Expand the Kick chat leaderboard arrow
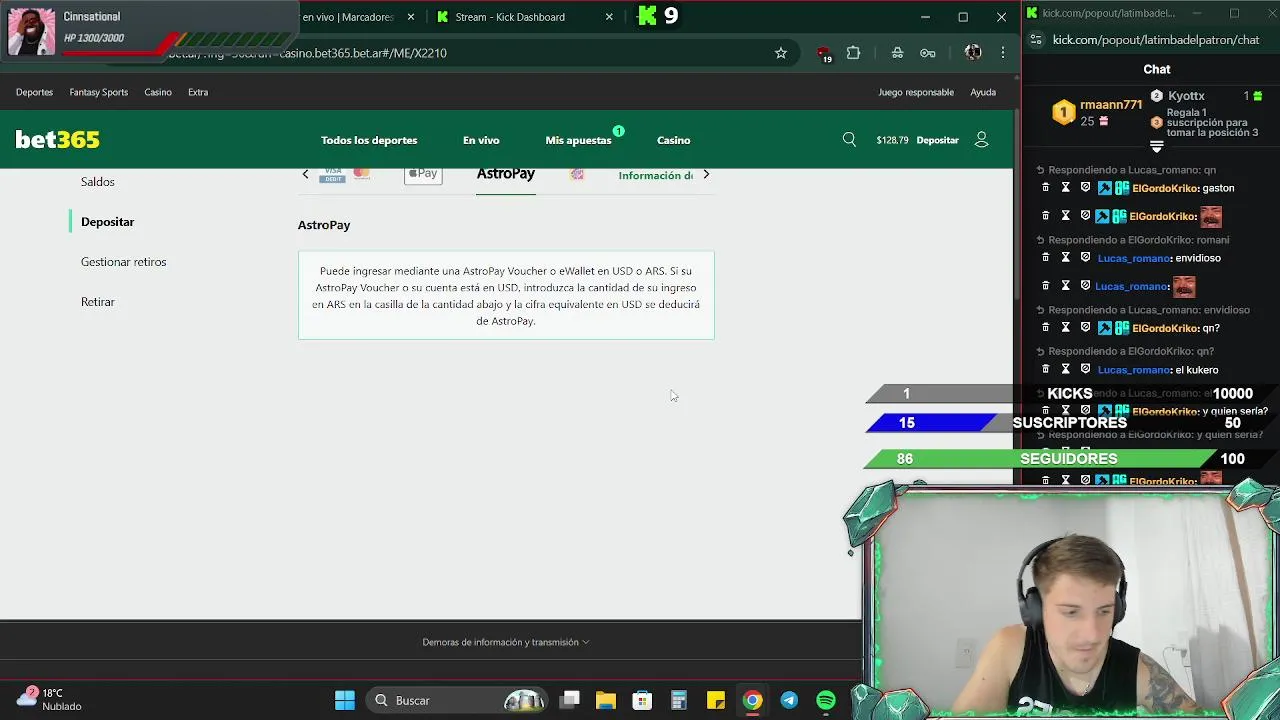The image size is (1280, 720). (1156, 147)
